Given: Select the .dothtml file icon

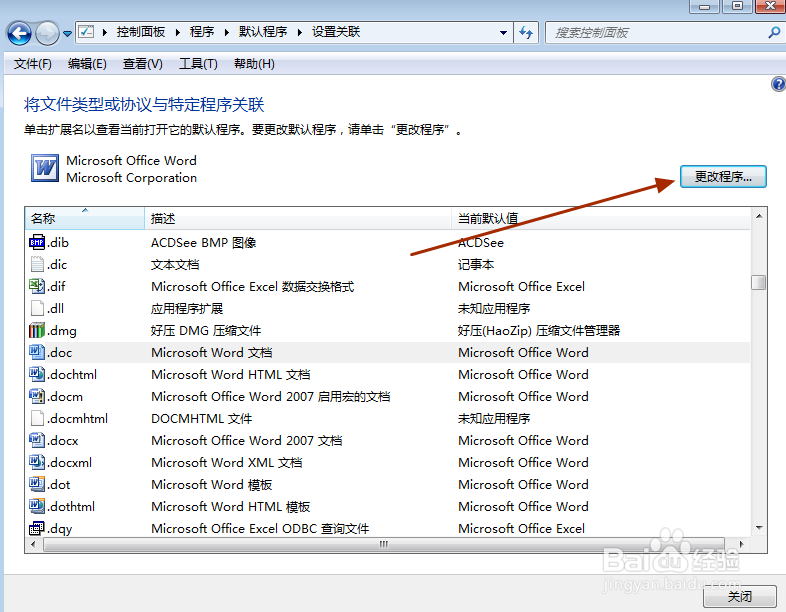Looking at the screenshot, I should (x=37, y=506).
